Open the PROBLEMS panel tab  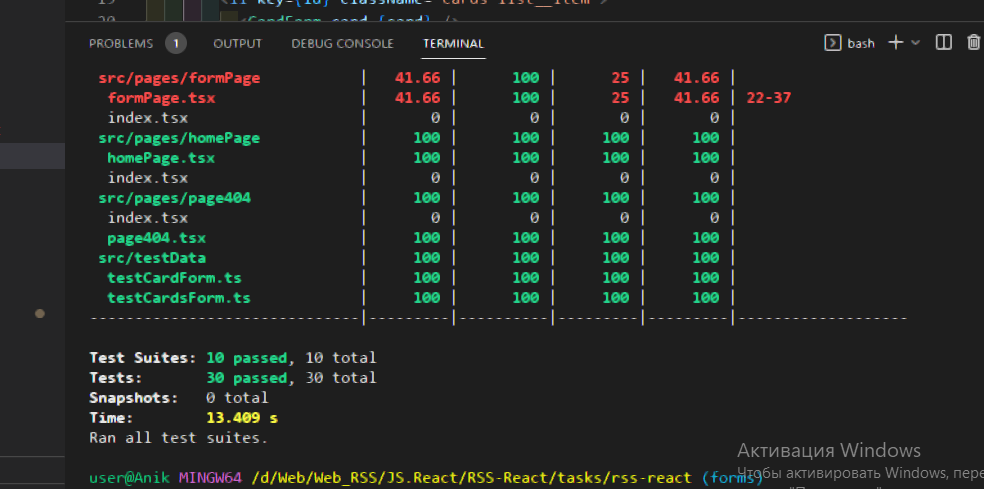pyautogui.click(x=121, y=43)
